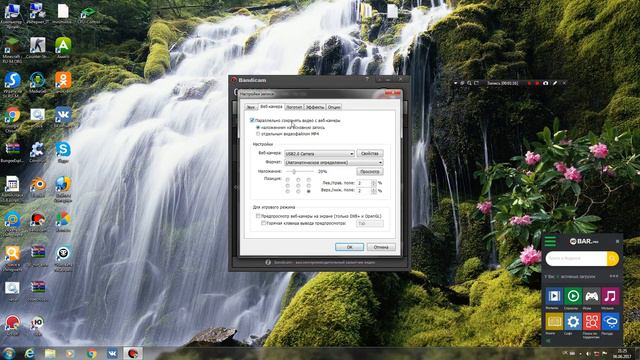Select overlay on main recording radio option

point(258,127)
